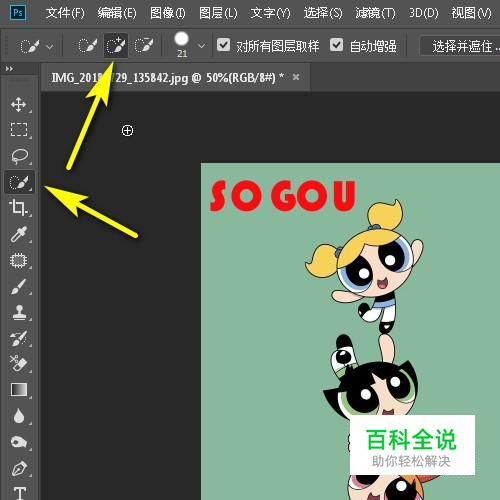Click the red SOGOU text on canvas
The image size is (500, 500).
tap(283, 196)
